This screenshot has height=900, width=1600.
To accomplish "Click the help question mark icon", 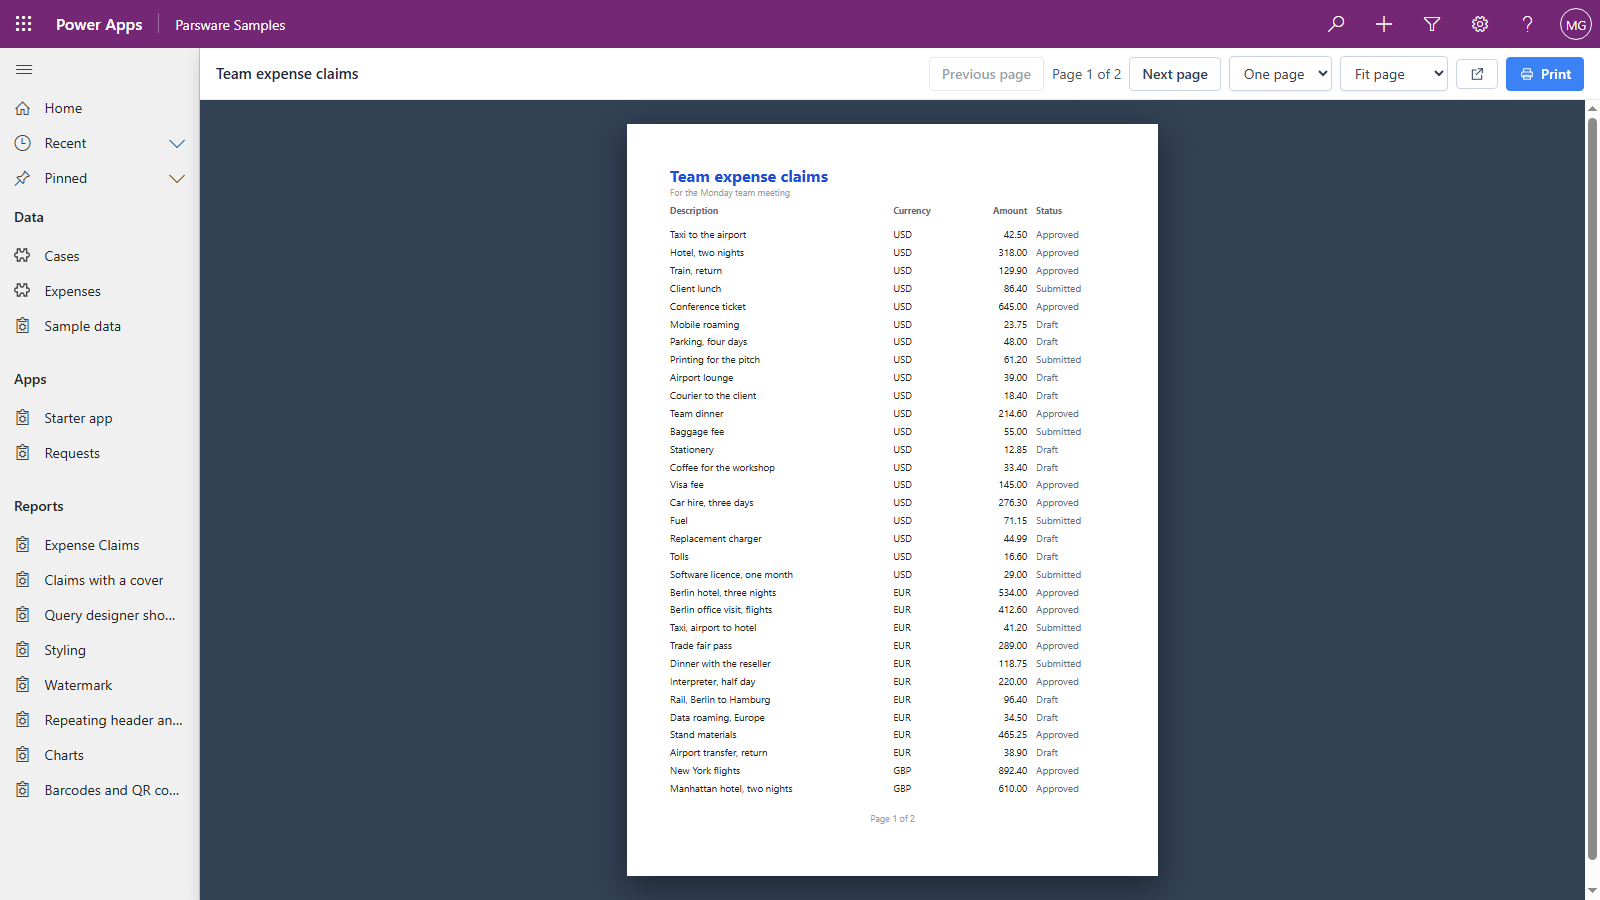I will (x=1528, y=24).
